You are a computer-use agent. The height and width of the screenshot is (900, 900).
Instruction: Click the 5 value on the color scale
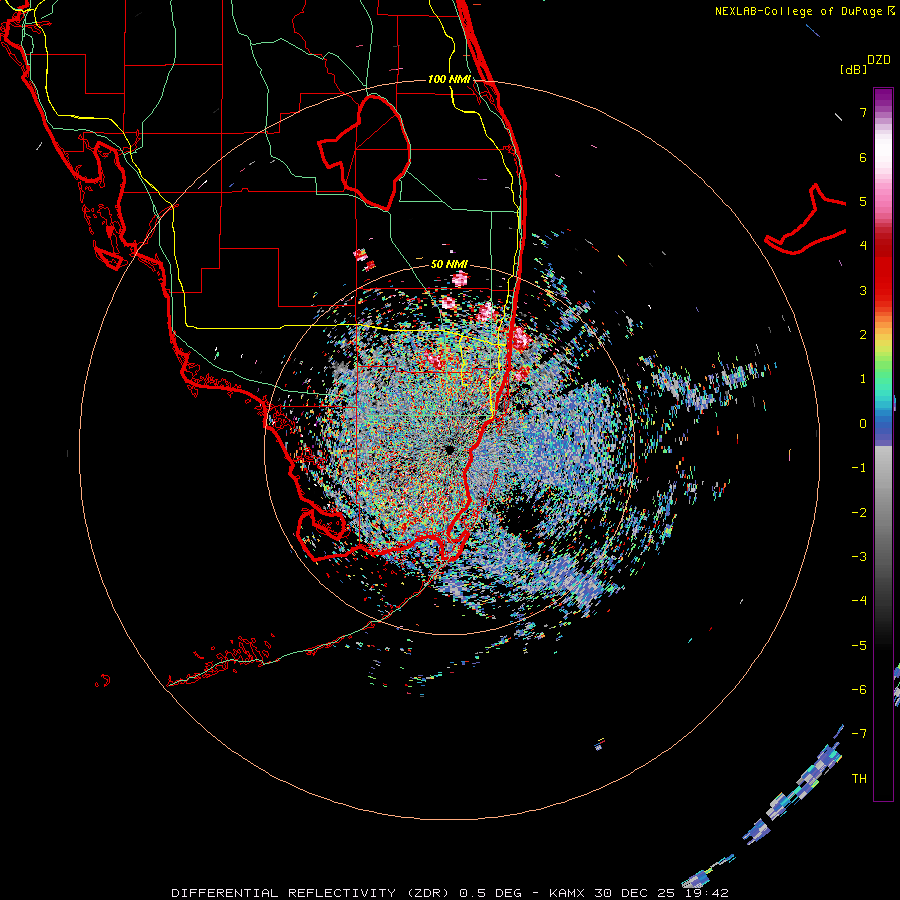[863, 201]
